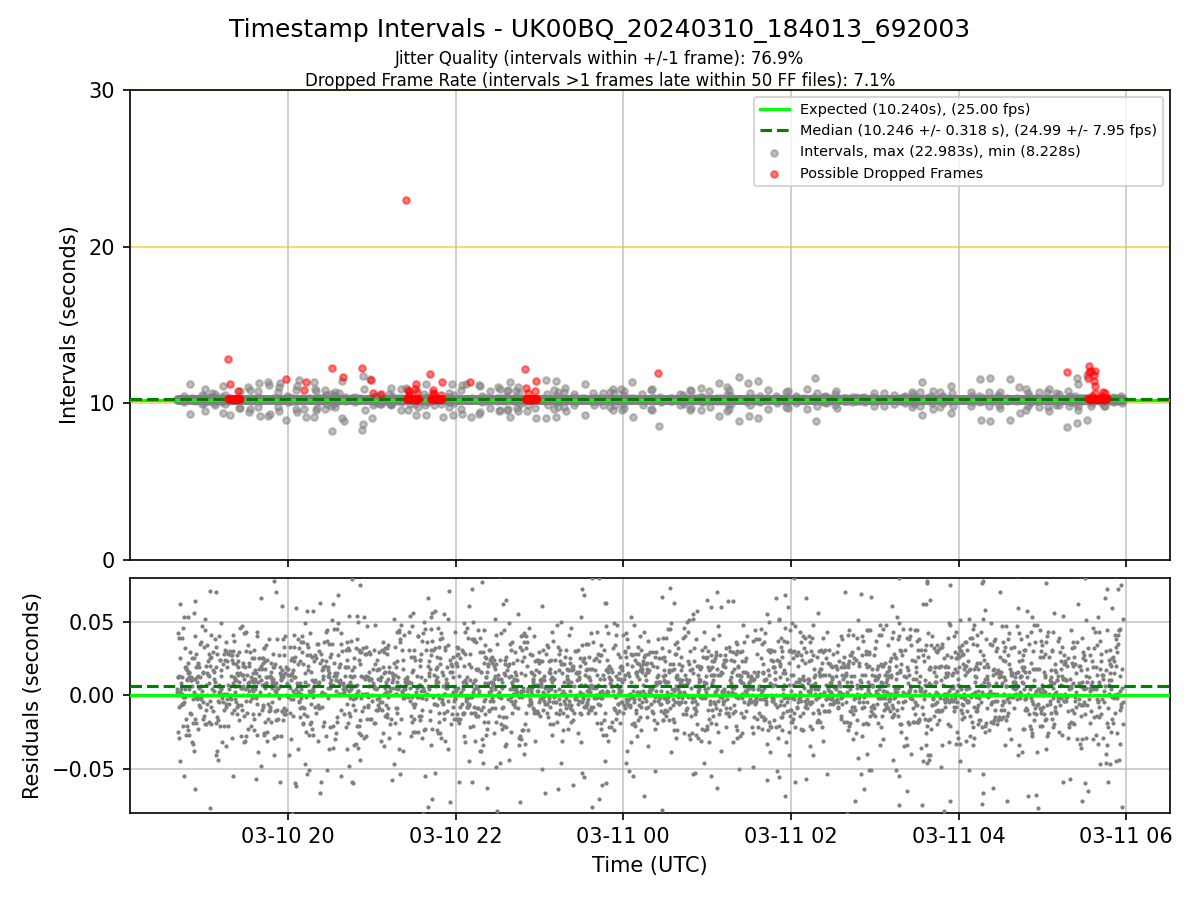Screen dimensions: 1200x900
Task: Click legend entry 'Possible Dropped Frames'
Action: click(891, 173)
